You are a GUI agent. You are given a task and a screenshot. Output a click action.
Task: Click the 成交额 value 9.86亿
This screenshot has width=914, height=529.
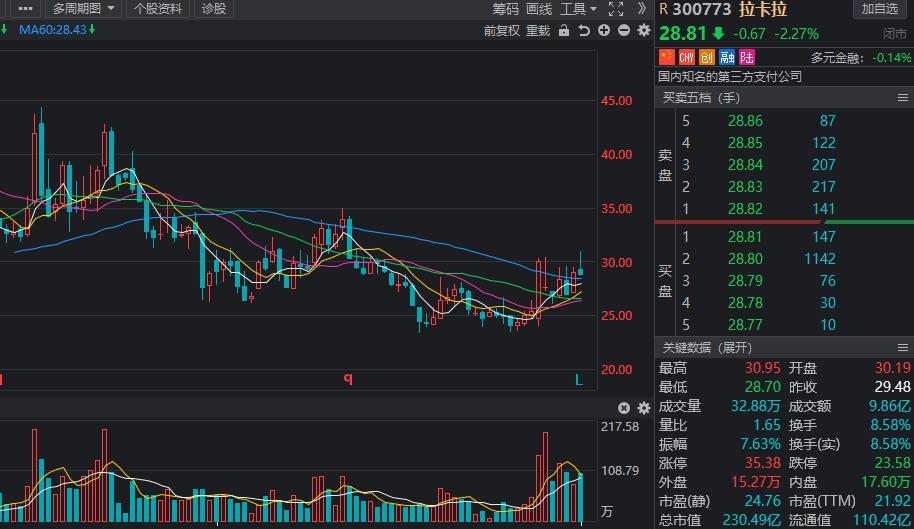click(890, 406)
